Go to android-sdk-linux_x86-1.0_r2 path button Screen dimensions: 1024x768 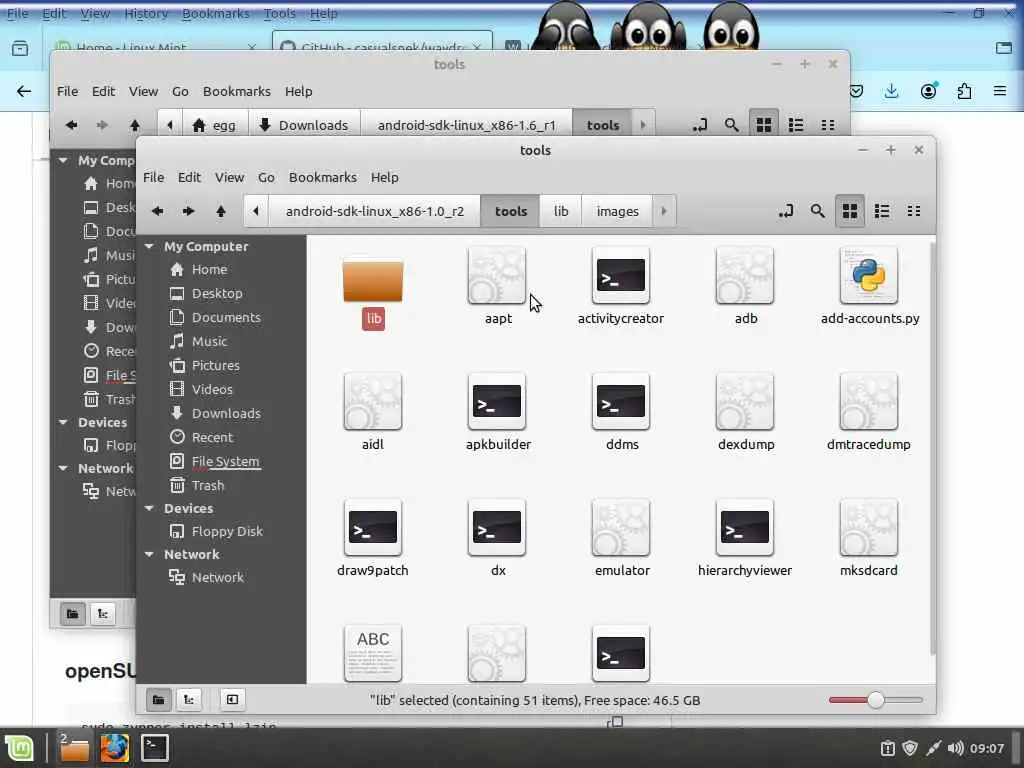tap(375, 211)
